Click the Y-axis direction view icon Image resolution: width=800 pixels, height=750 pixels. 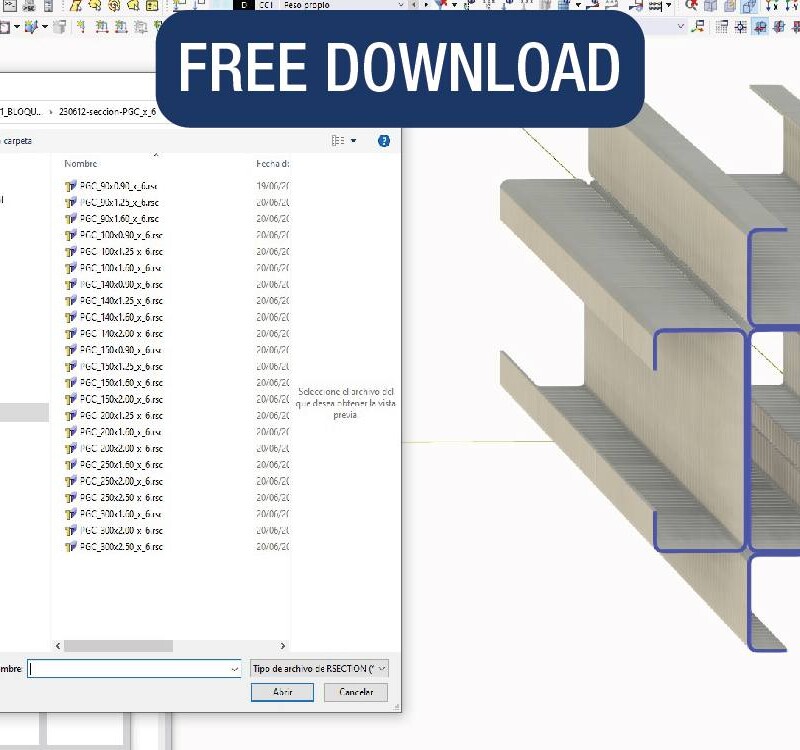(x=792, y=6)
